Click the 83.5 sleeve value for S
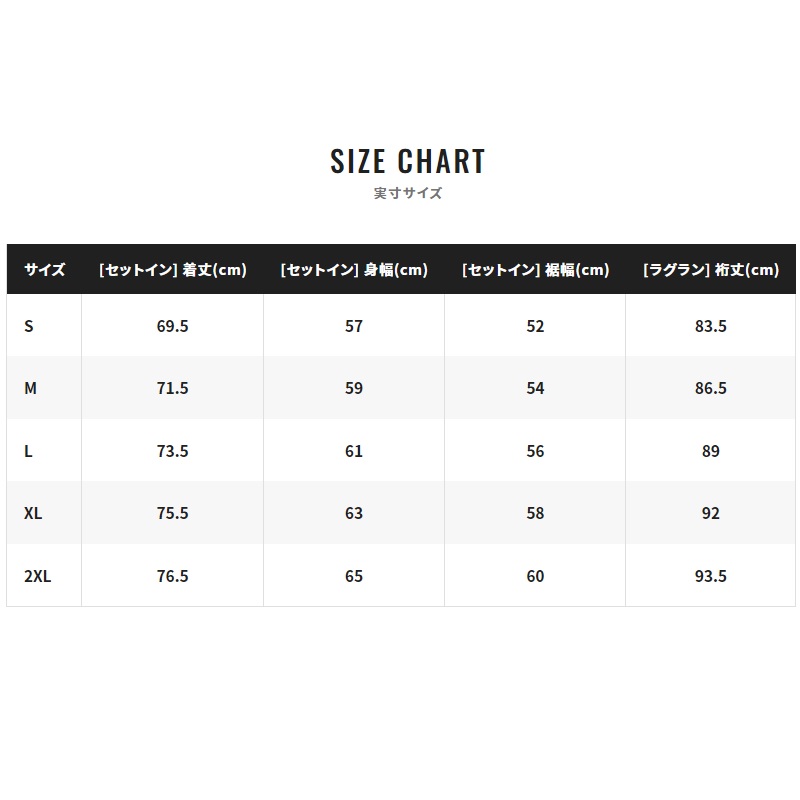This screenshot has width=800, height=800. [x=711, y=326]
